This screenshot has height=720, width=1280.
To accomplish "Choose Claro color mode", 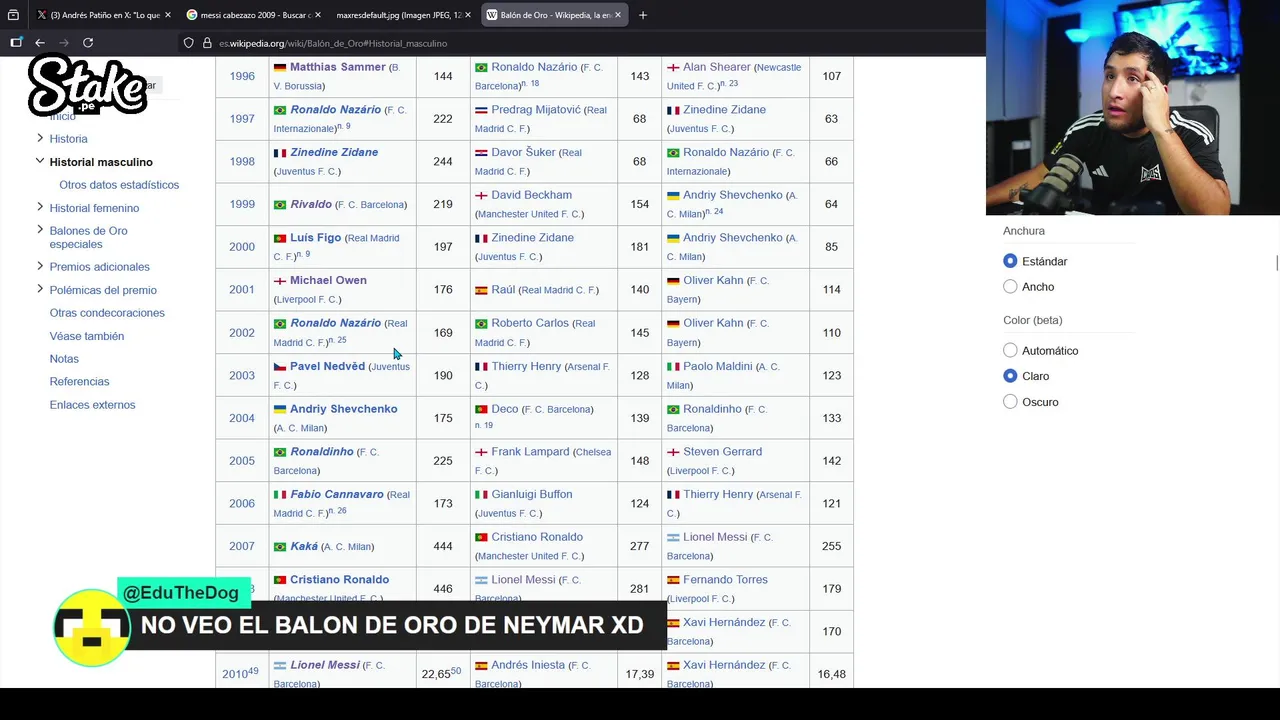I will pos(1010,376).
